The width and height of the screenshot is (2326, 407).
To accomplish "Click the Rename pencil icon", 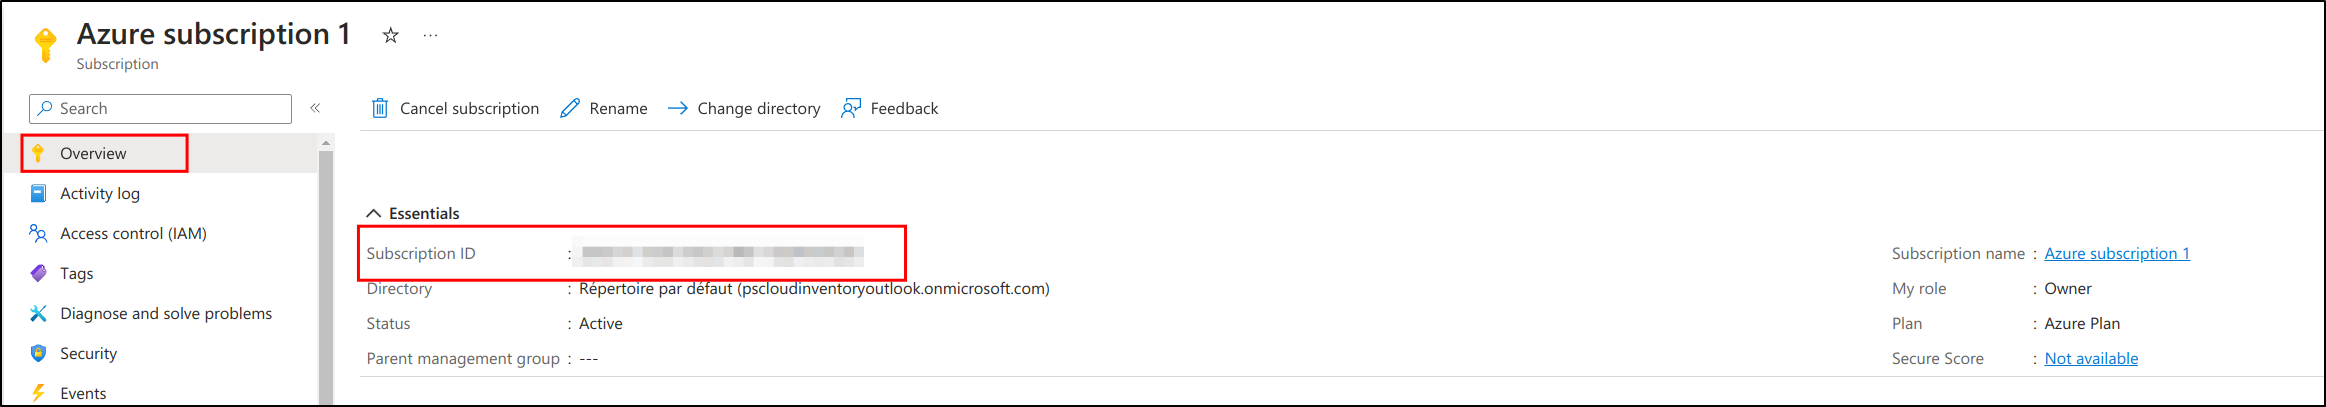I will tap(570, 108).
